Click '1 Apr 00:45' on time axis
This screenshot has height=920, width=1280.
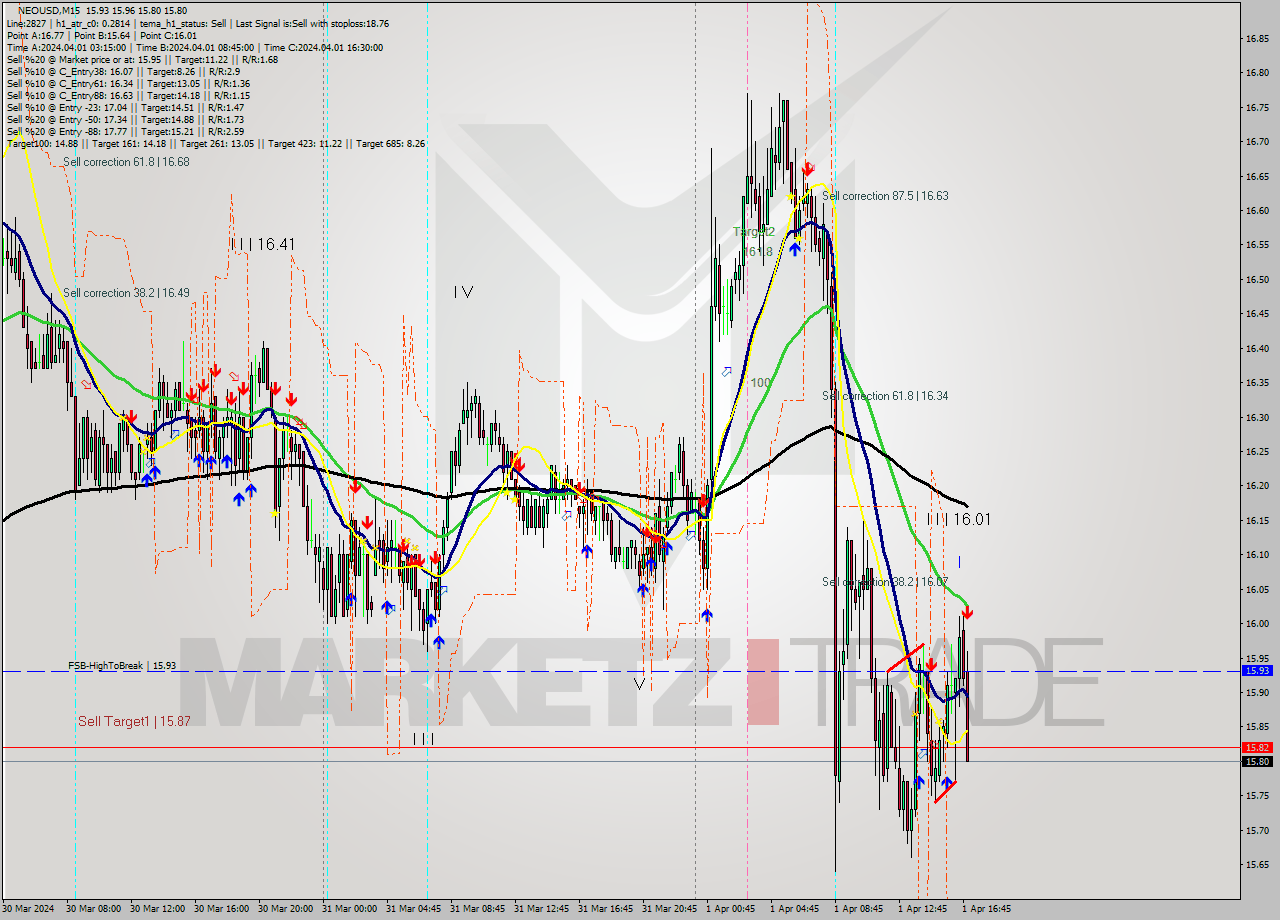731,909
